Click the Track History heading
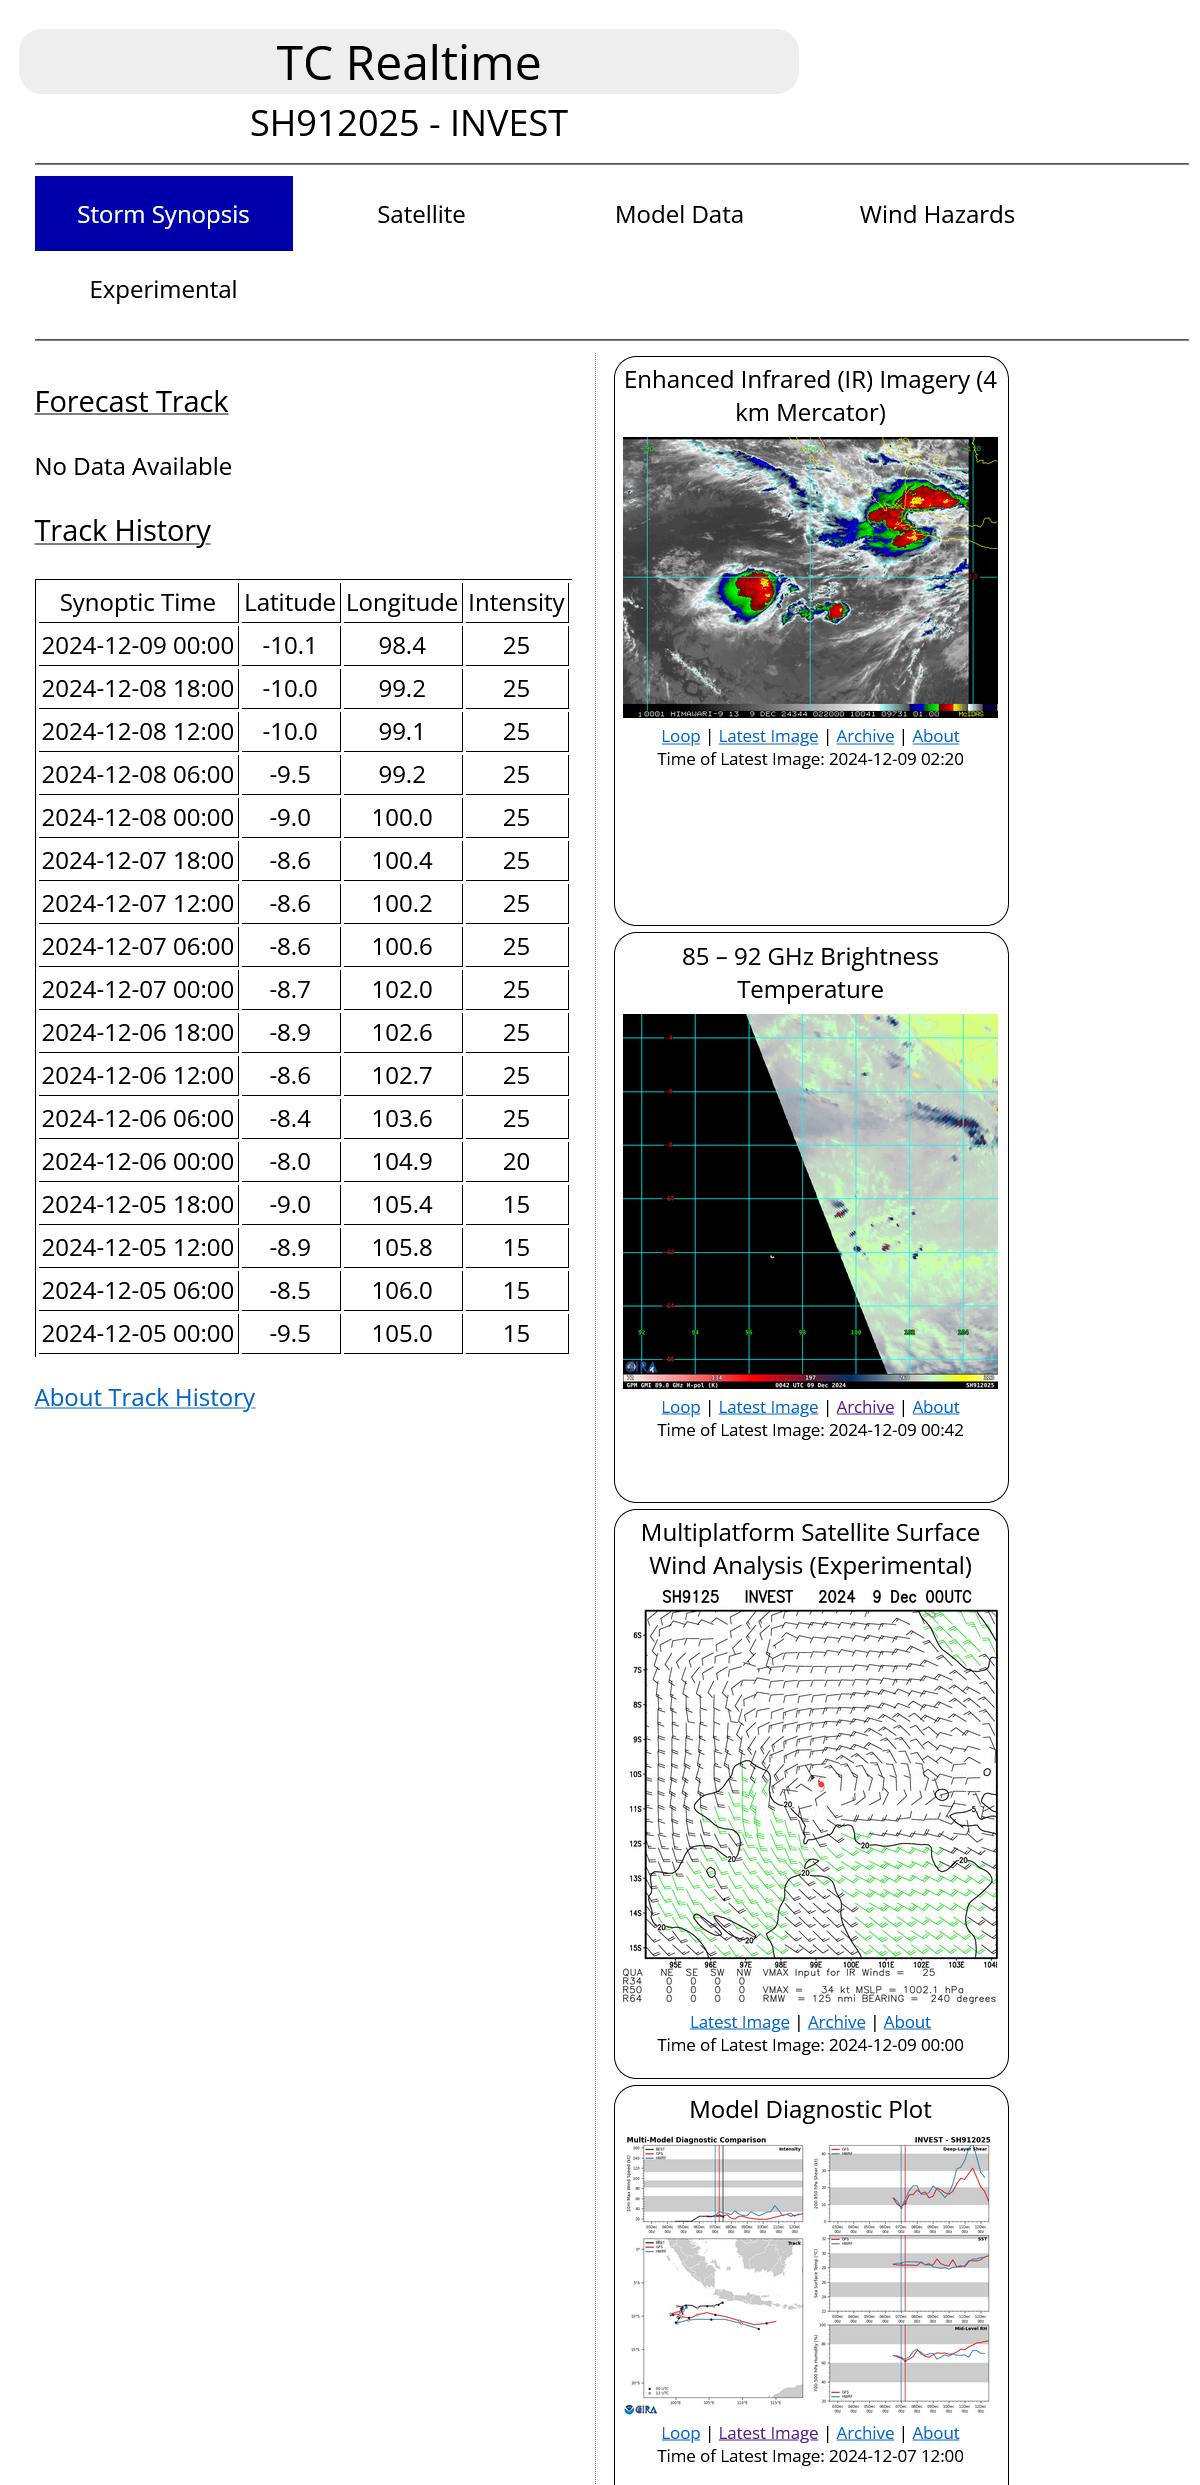 [123, 530]
